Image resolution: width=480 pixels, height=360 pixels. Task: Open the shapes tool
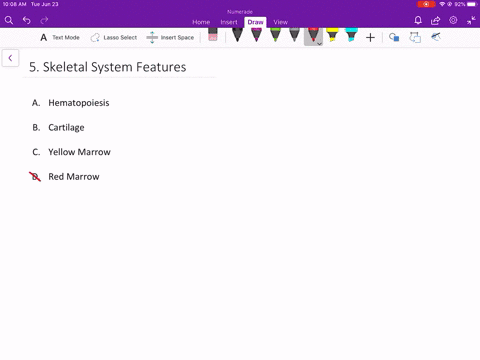394,37
